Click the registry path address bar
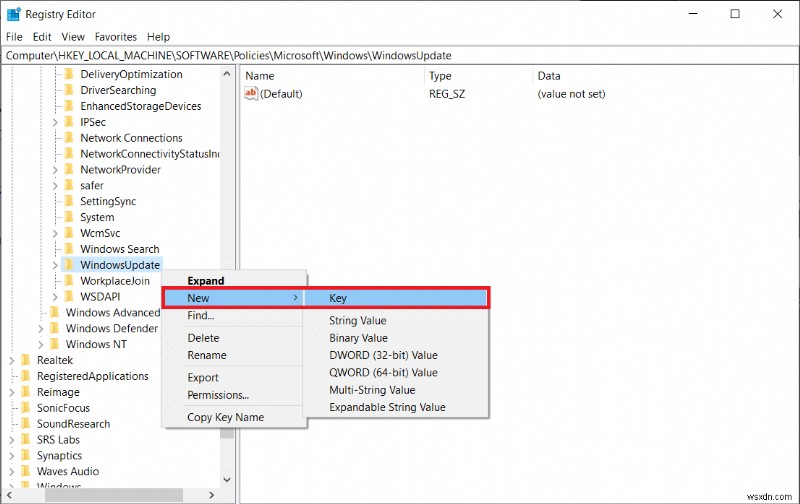The image size is (800, 504). pos(399,55)
